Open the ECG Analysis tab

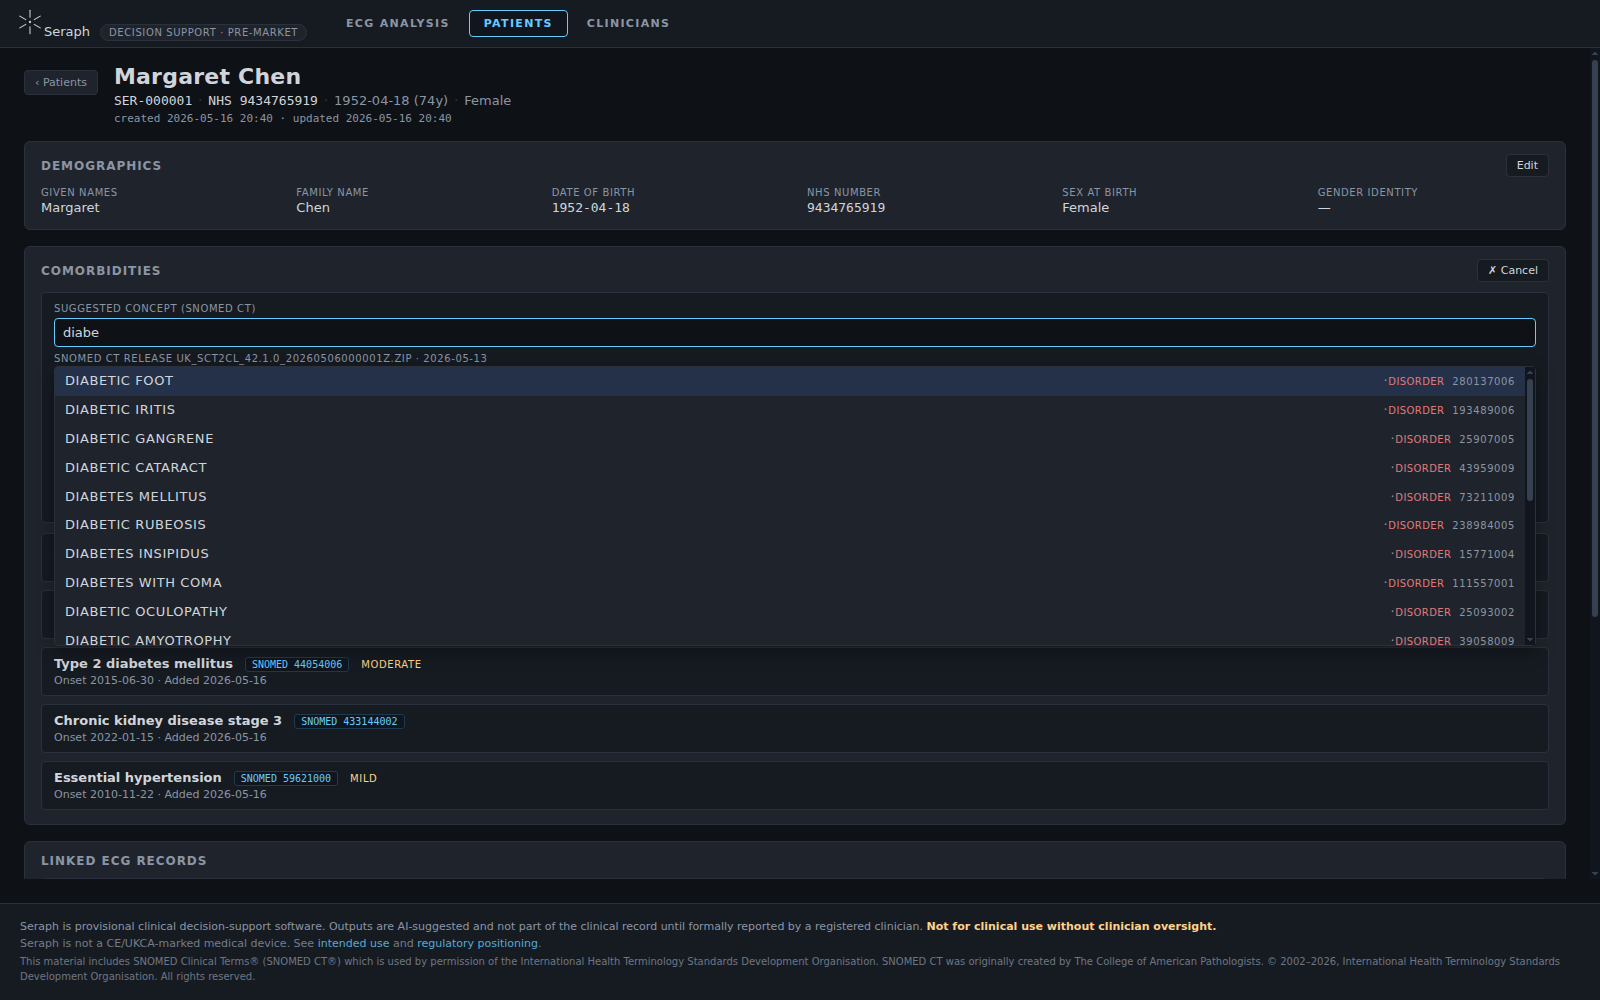397,23
